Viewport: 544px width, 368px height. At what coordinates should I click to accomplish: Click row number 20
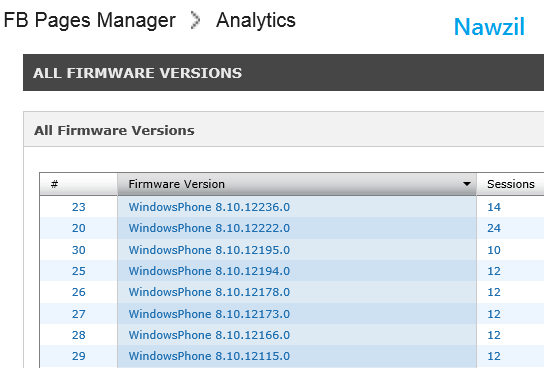[x=79, y=228]
